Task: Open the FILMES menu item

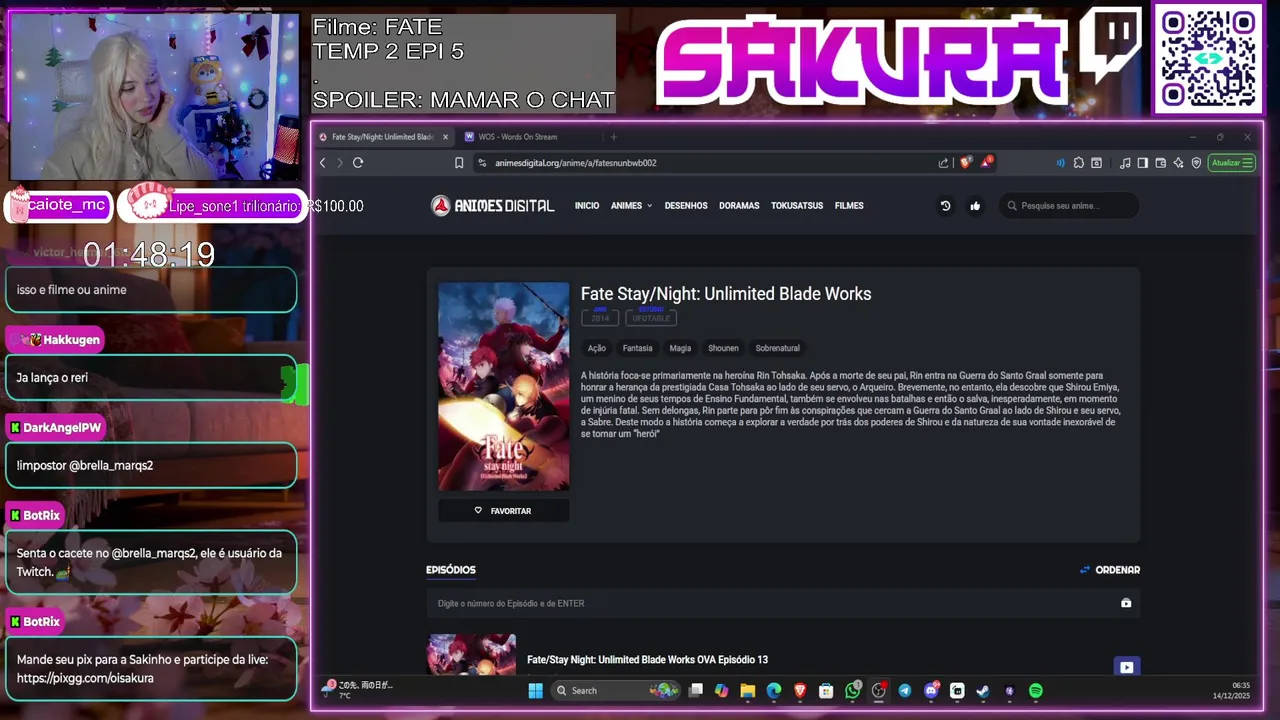Action: tap(849, 206)
